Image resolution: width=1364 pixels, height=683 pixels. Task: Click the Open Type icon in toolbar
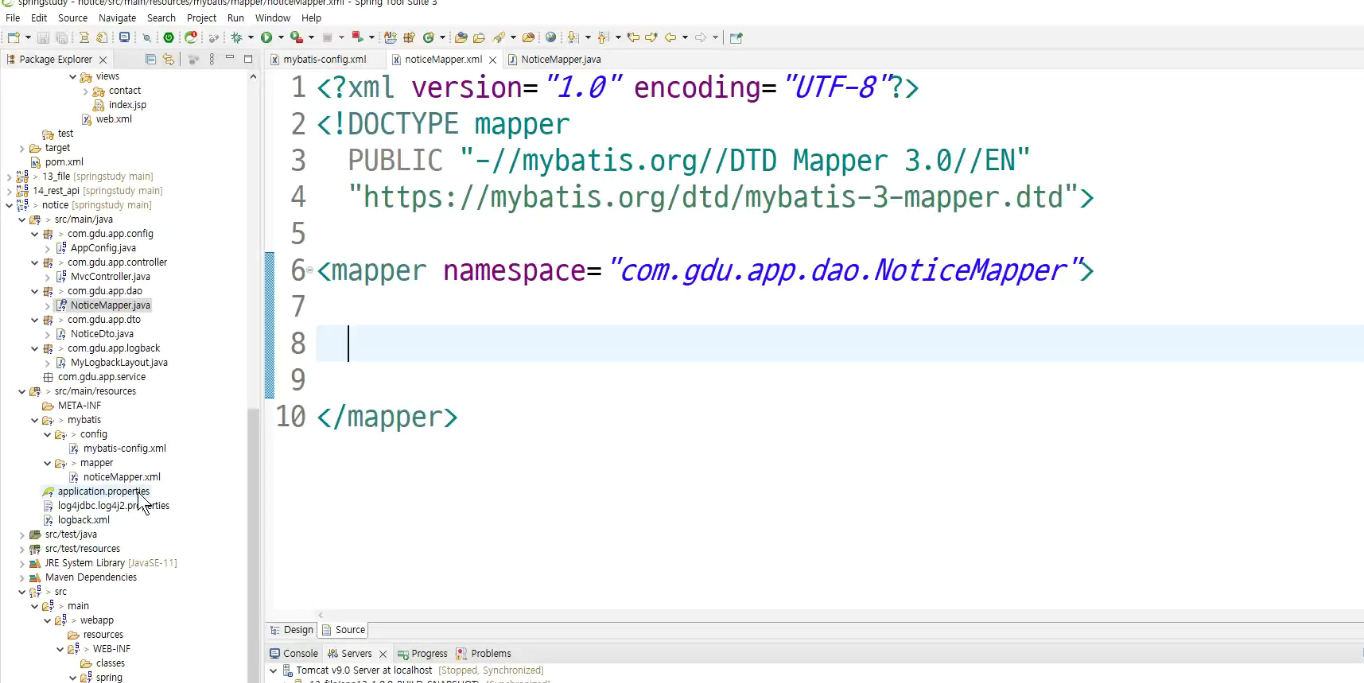(460, 37)
